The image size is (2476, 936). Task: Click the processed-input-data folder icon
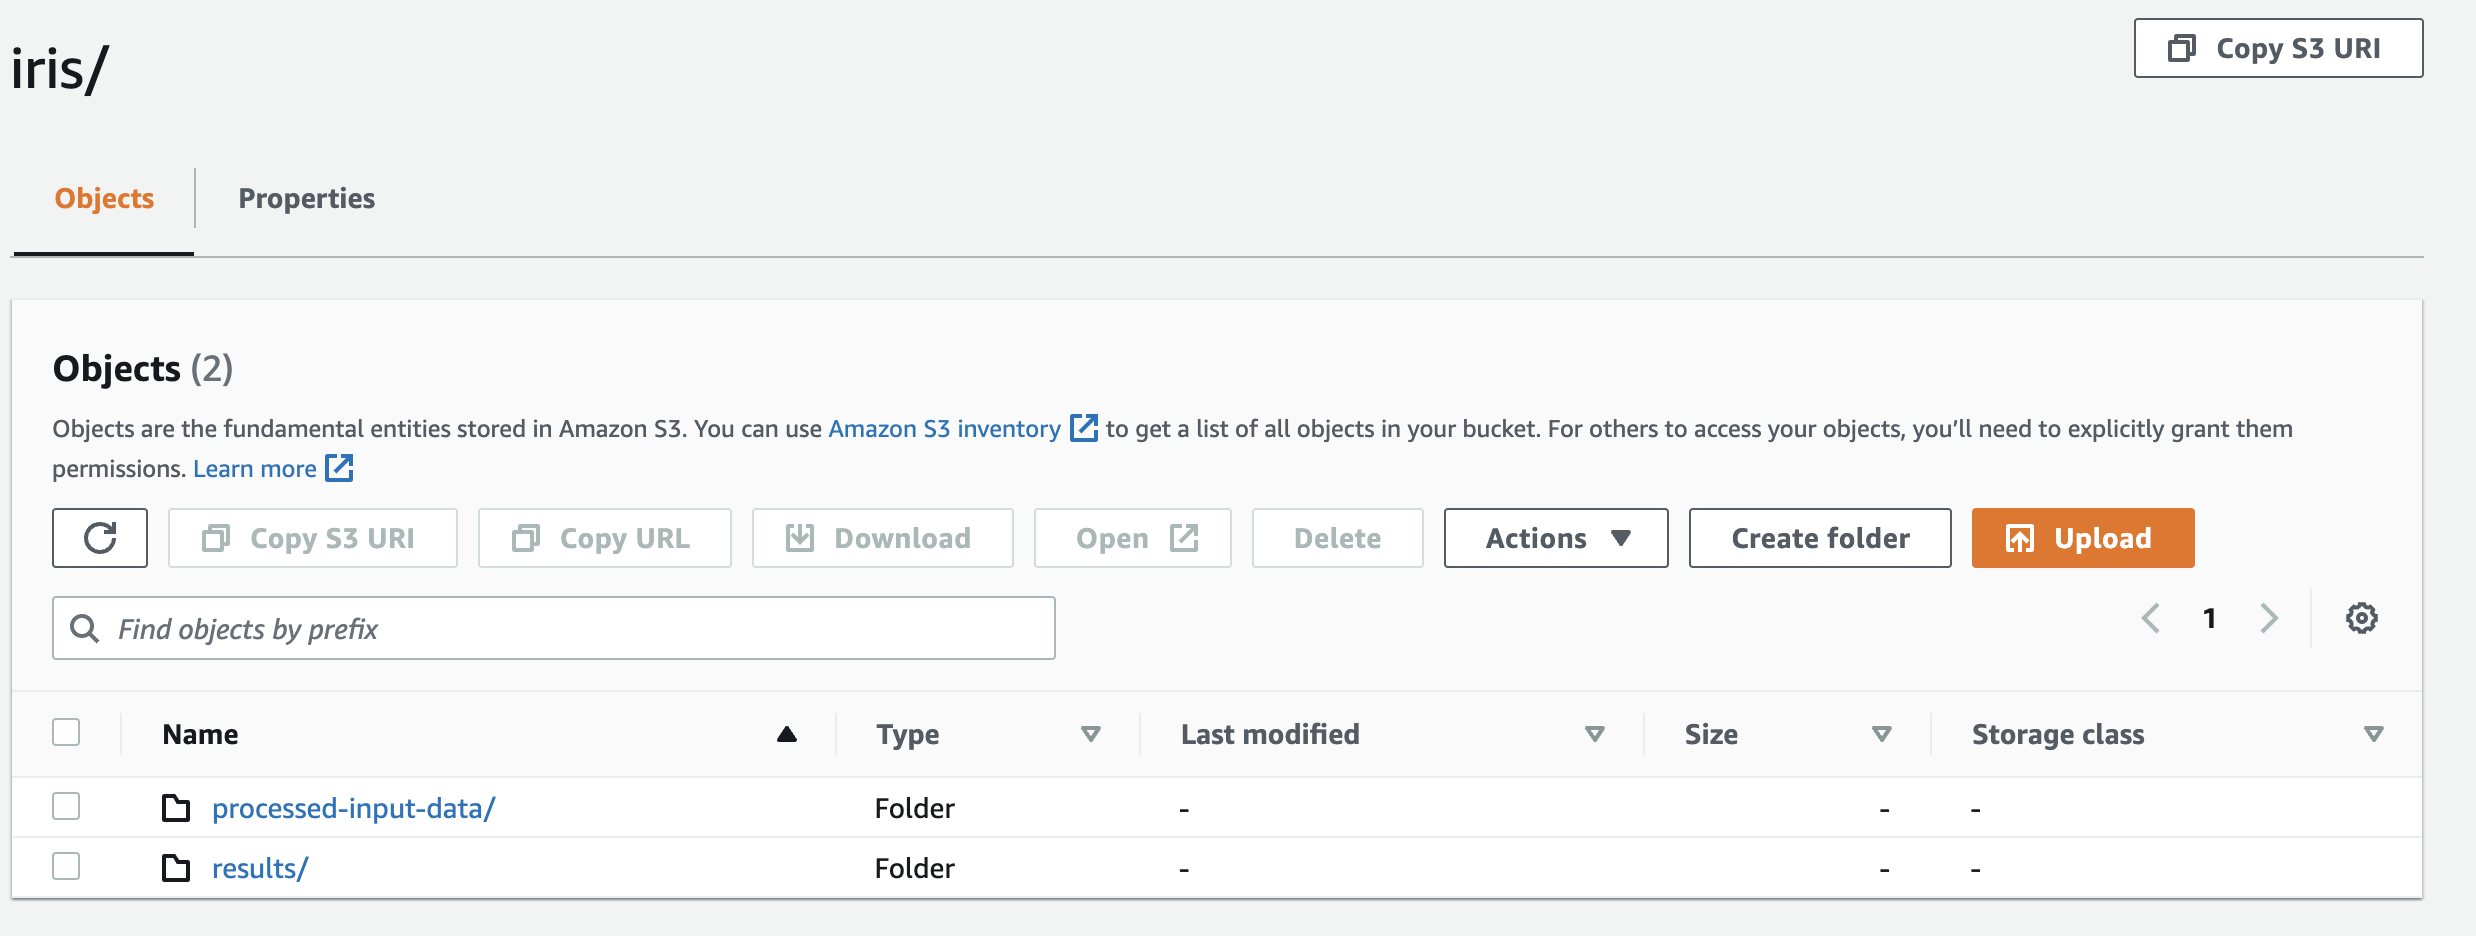click(x=176, y=808)
